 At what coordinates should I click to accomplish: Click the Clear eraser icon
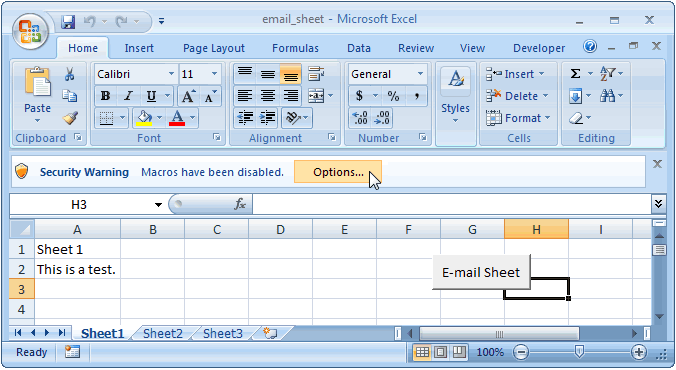click(576, 118)
